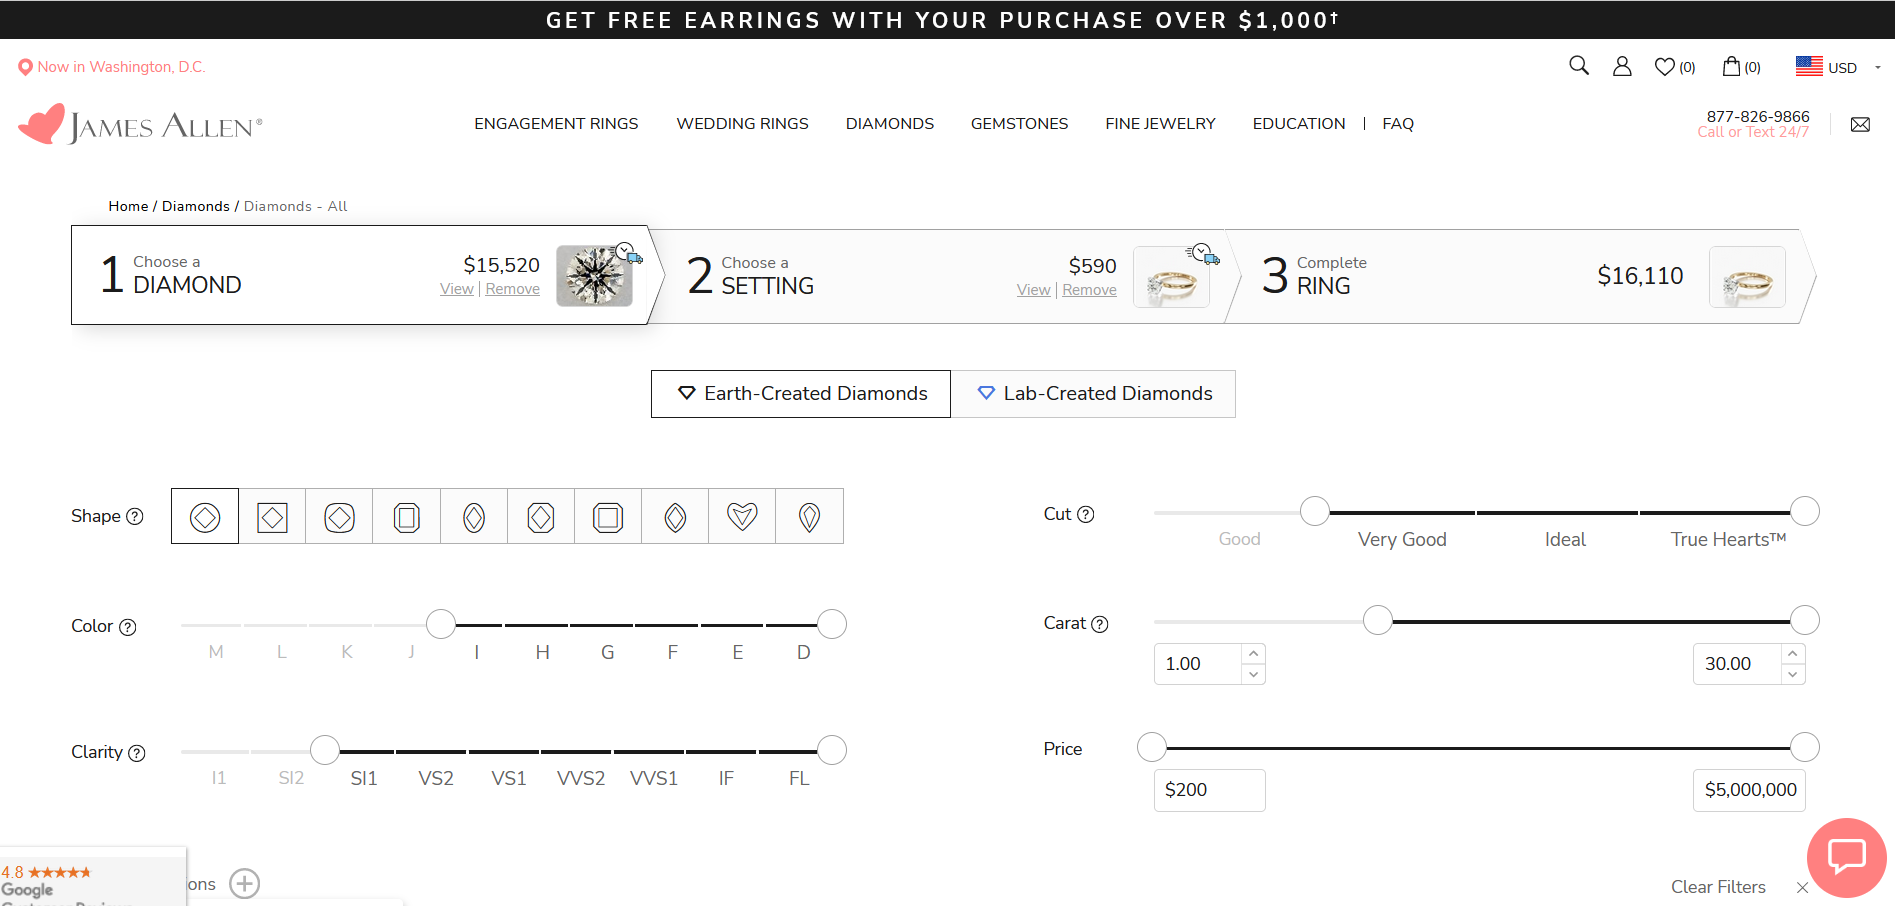This screenshot has height=906, width=1895.
Task: Open the user account icon
Action: (x=1622, y=66)
